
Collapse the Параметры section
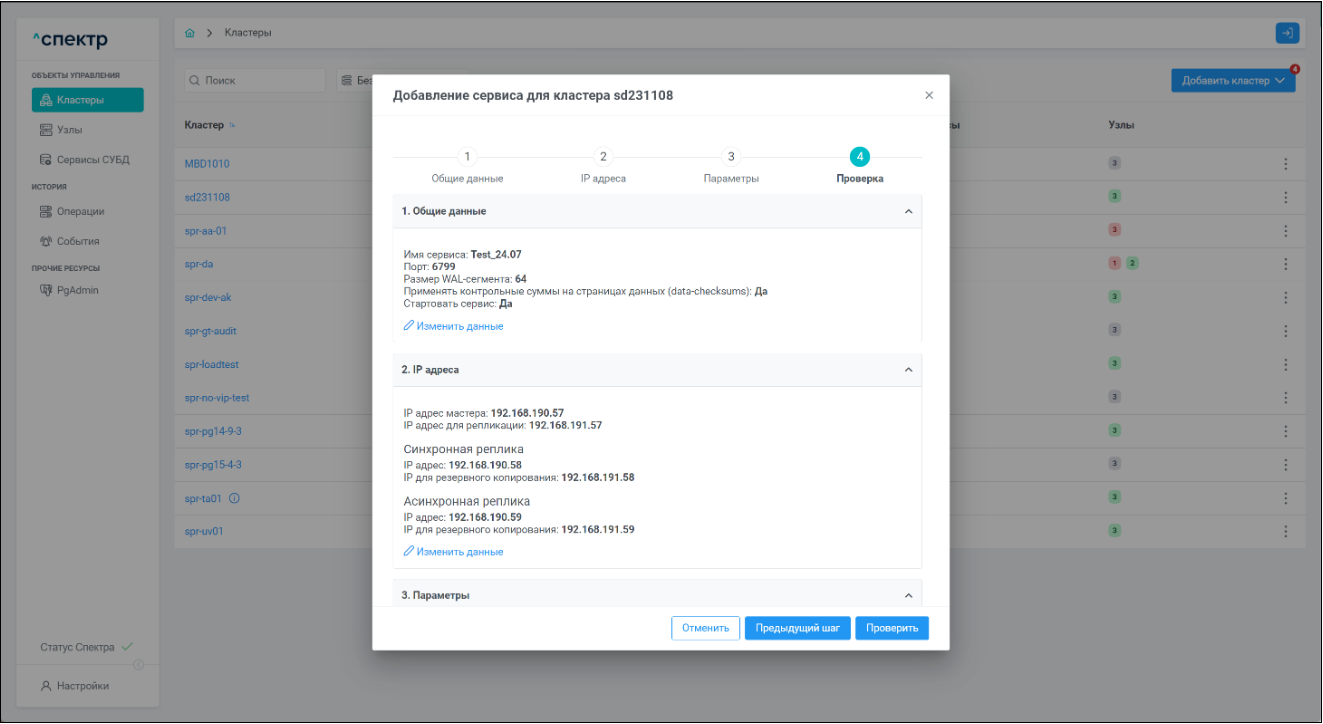pos(908,596)
